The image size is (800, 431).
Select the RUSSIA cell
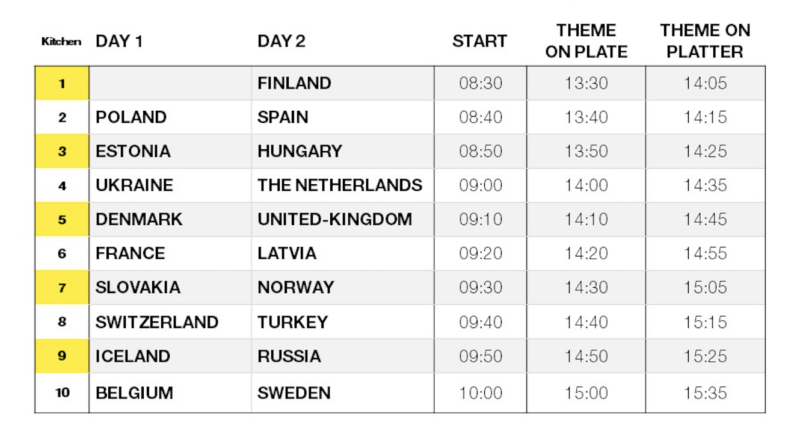click(x=342, y=356)
